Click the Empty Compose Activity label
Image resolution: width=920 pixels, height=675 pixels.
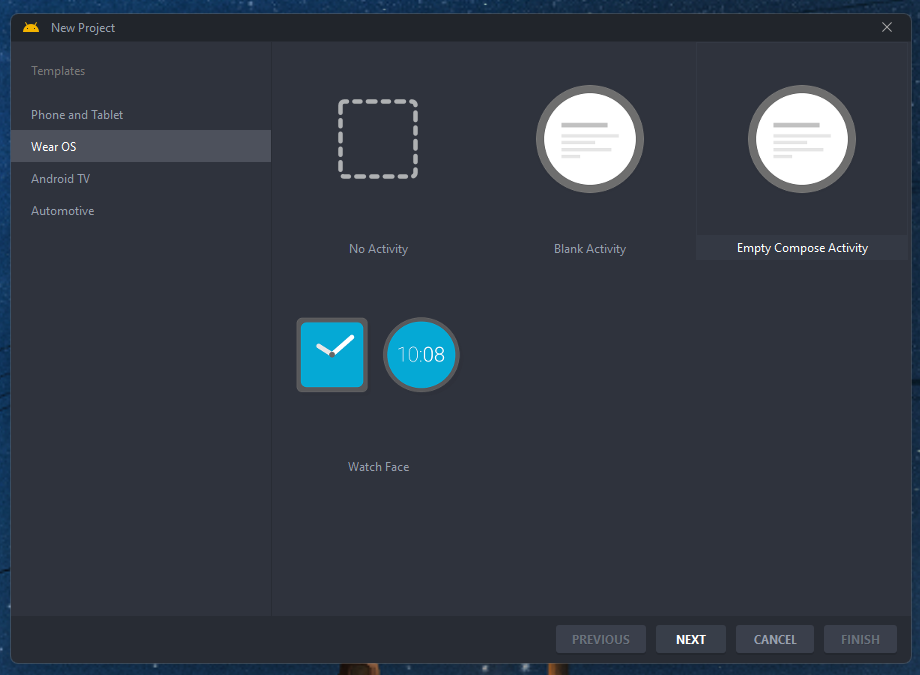pyautogui.click(x=802, y=248)
